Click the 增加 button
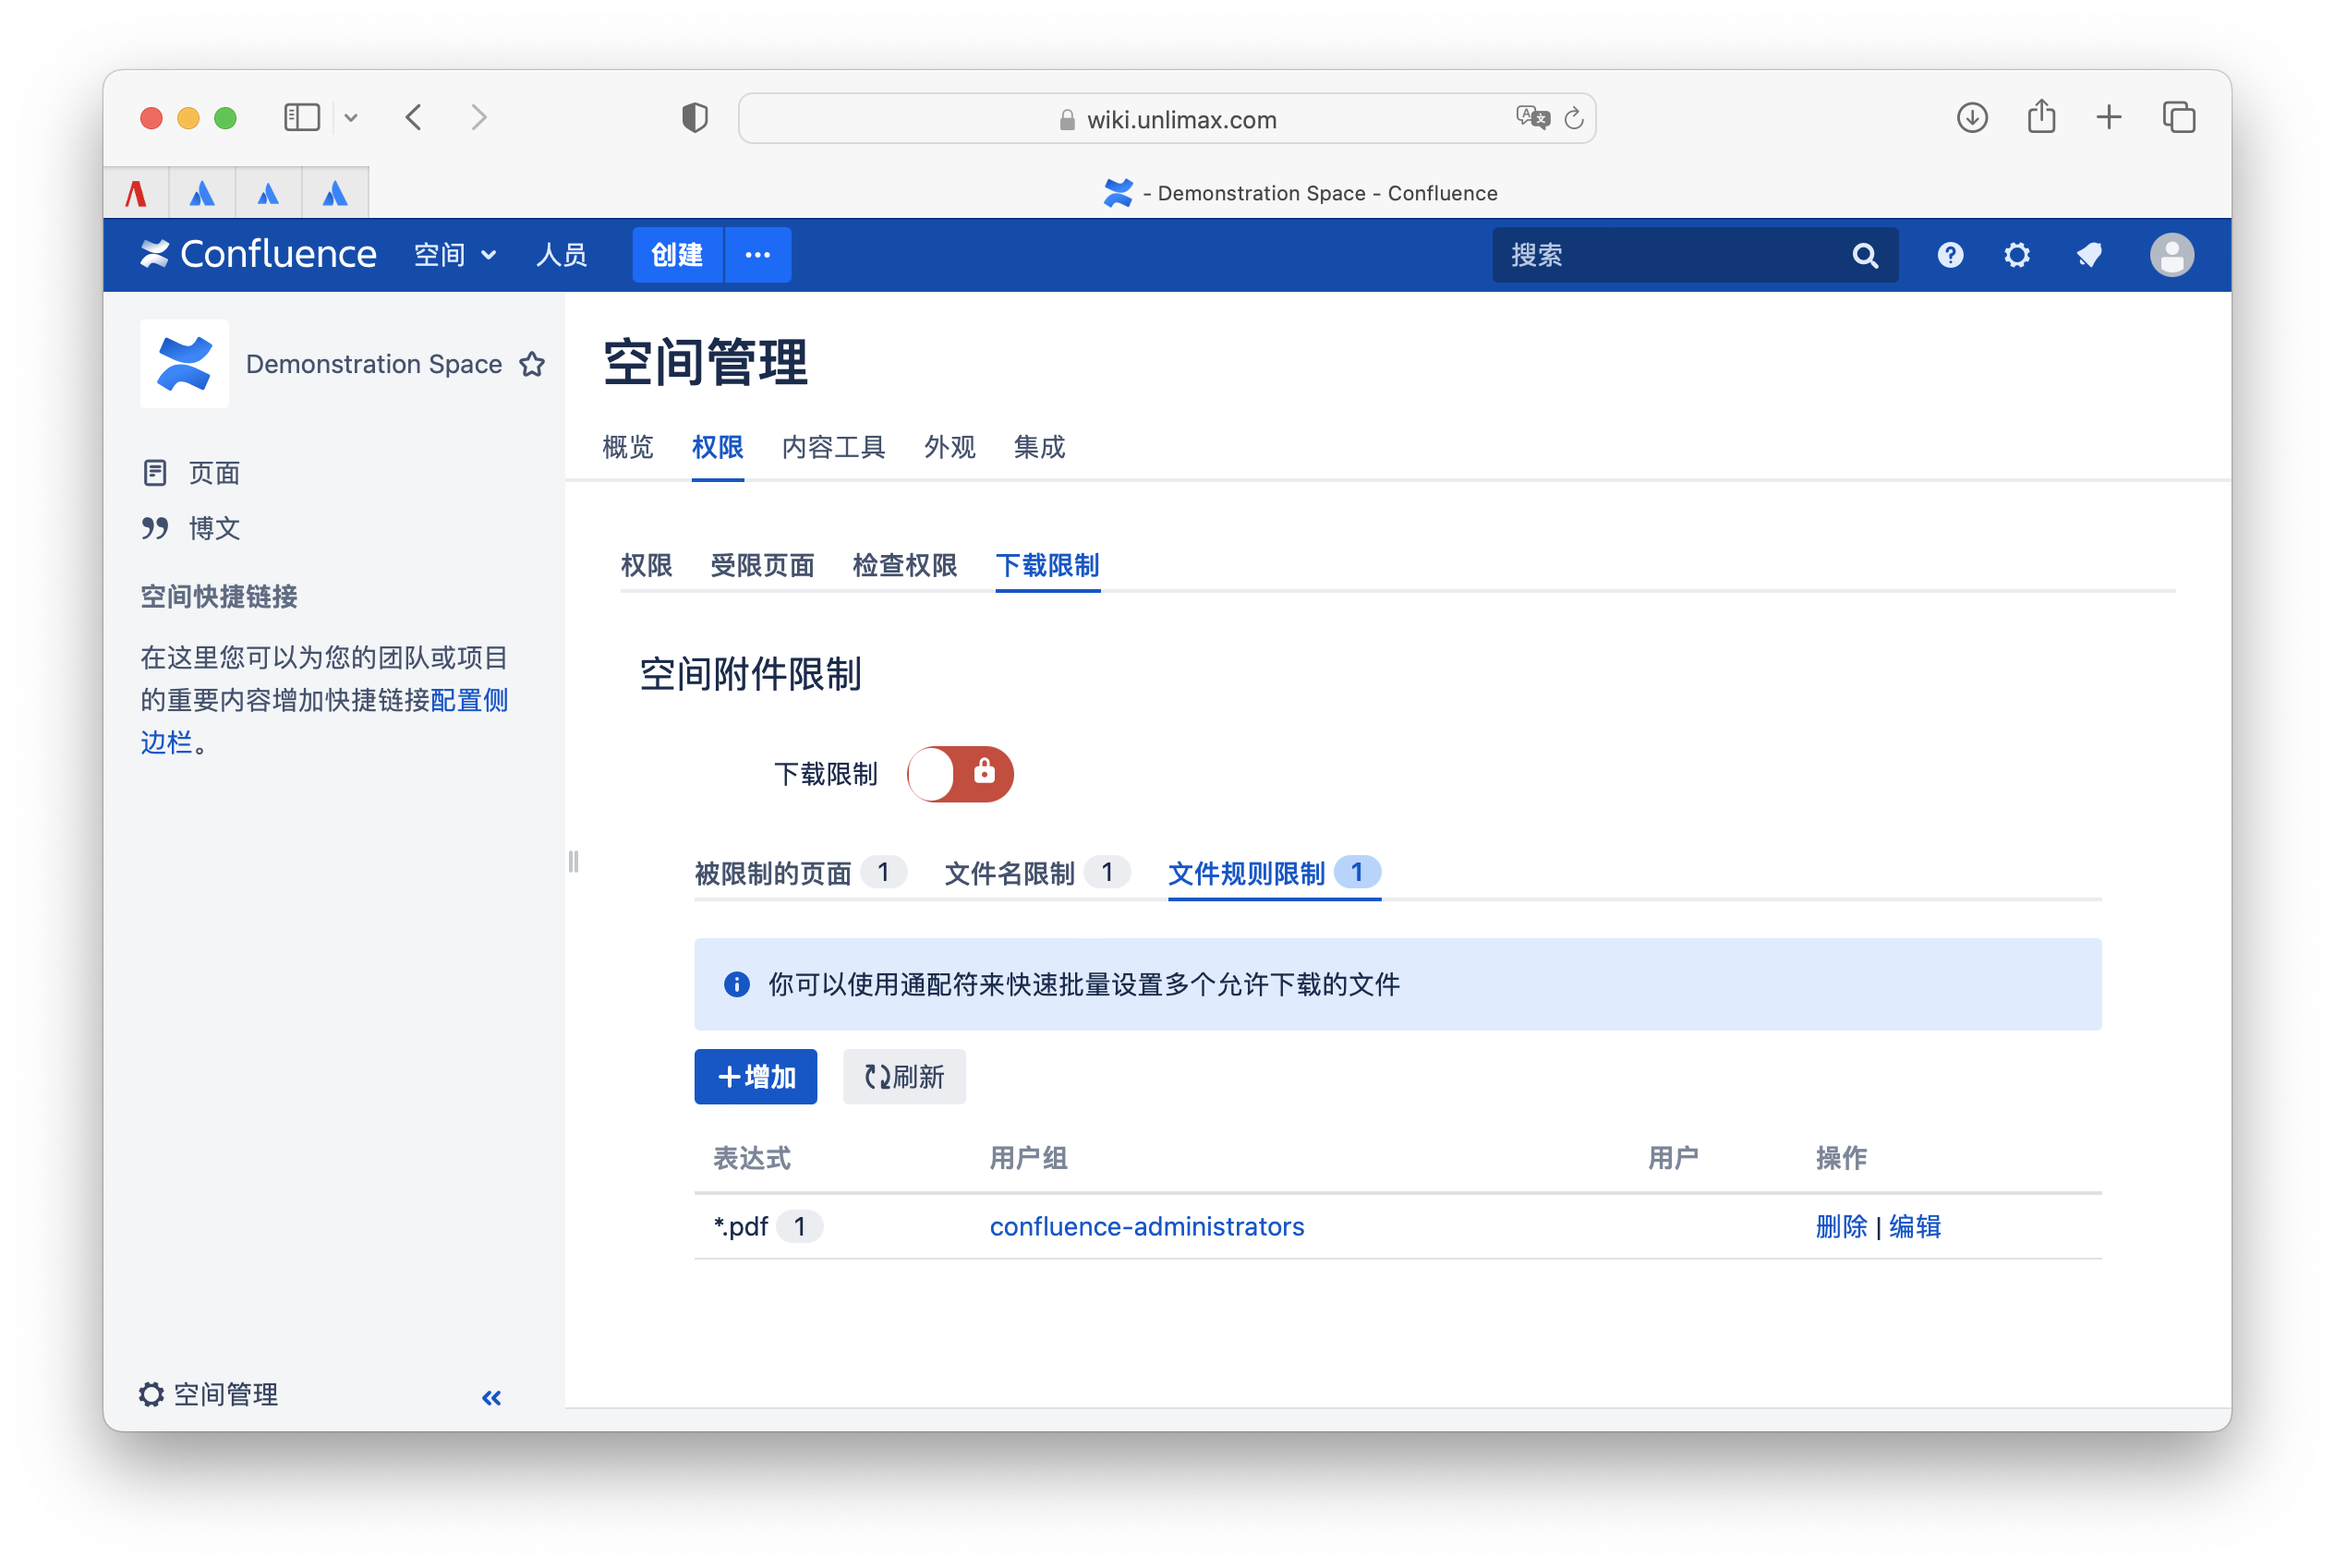 [755, 1077]
